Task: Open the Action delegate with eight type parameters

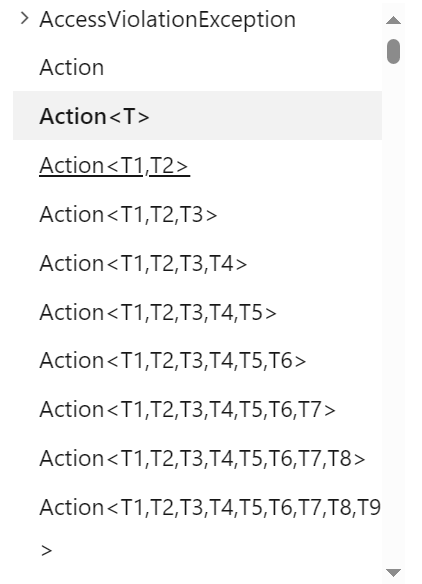Action: [202, 458]
